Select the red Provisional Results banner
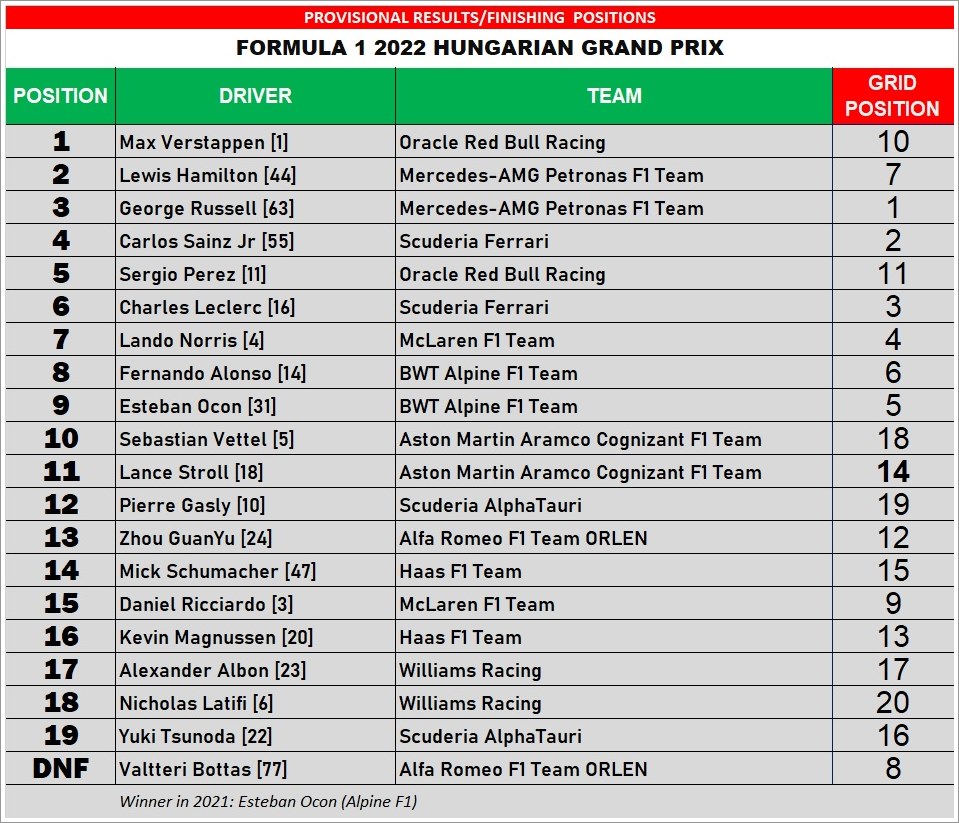Image resolution: width=959 pixels, height=823 pixels. coord(480,17)
